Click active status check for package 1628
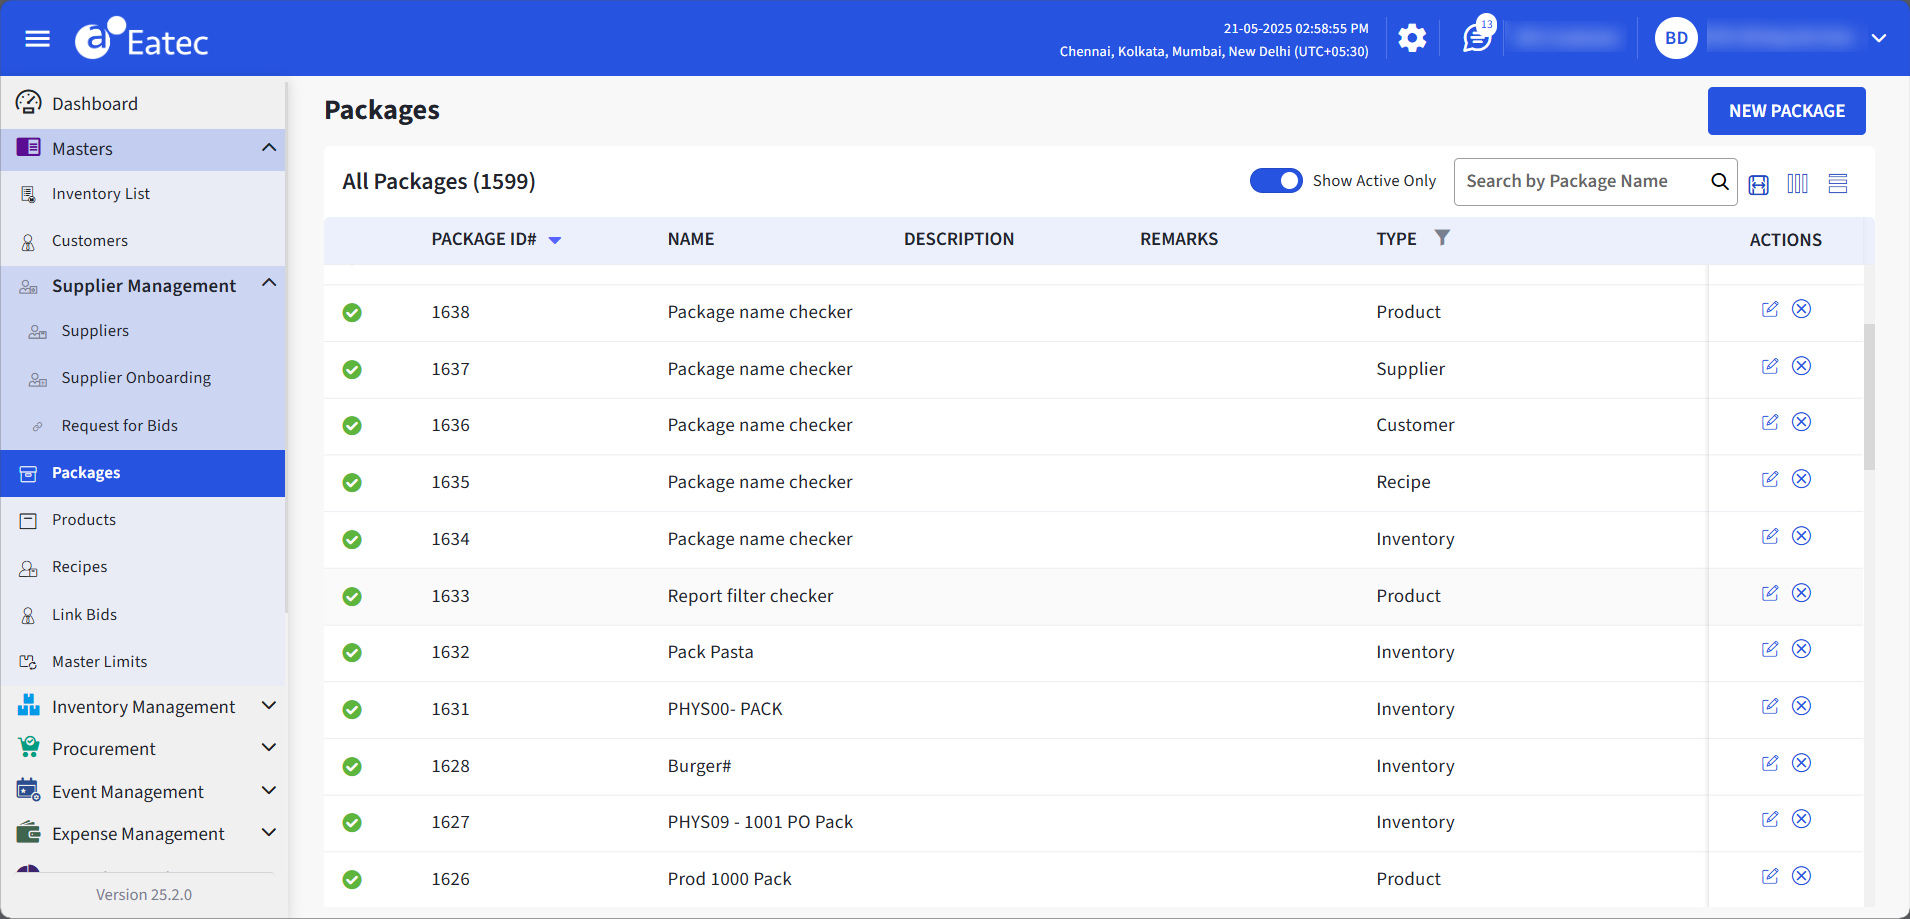Image resolution: width=1910 pixels, height=919 pixels. click(x=352, y=767)
